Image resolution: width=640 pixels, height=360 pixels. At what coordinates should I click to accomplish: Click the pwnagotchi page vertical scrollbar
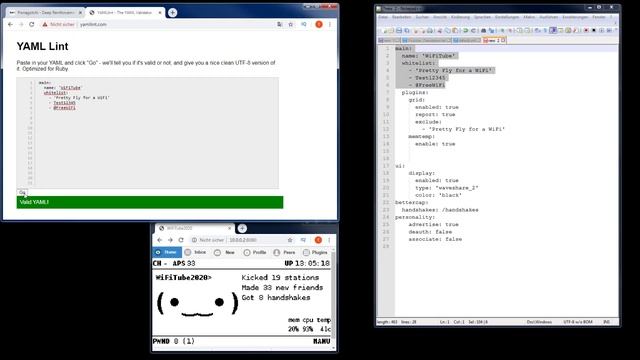[x=334, y=298]
